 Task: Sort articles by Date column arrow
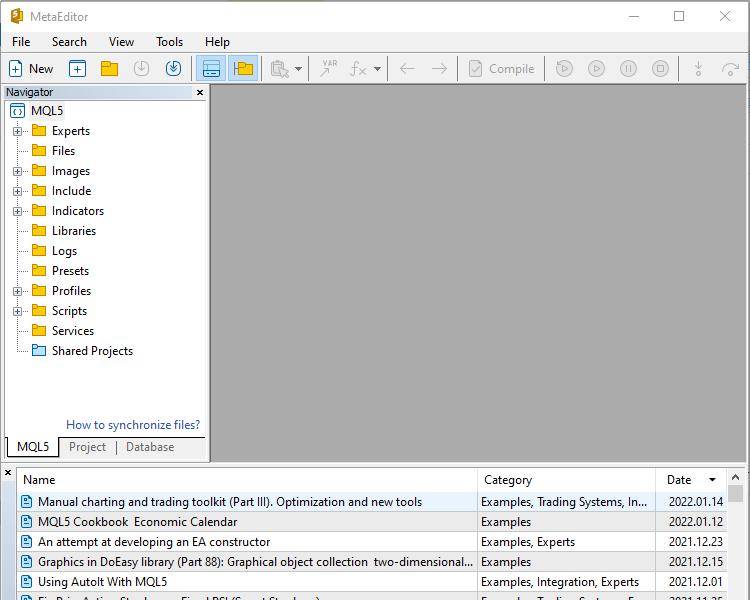click(712, 480)
